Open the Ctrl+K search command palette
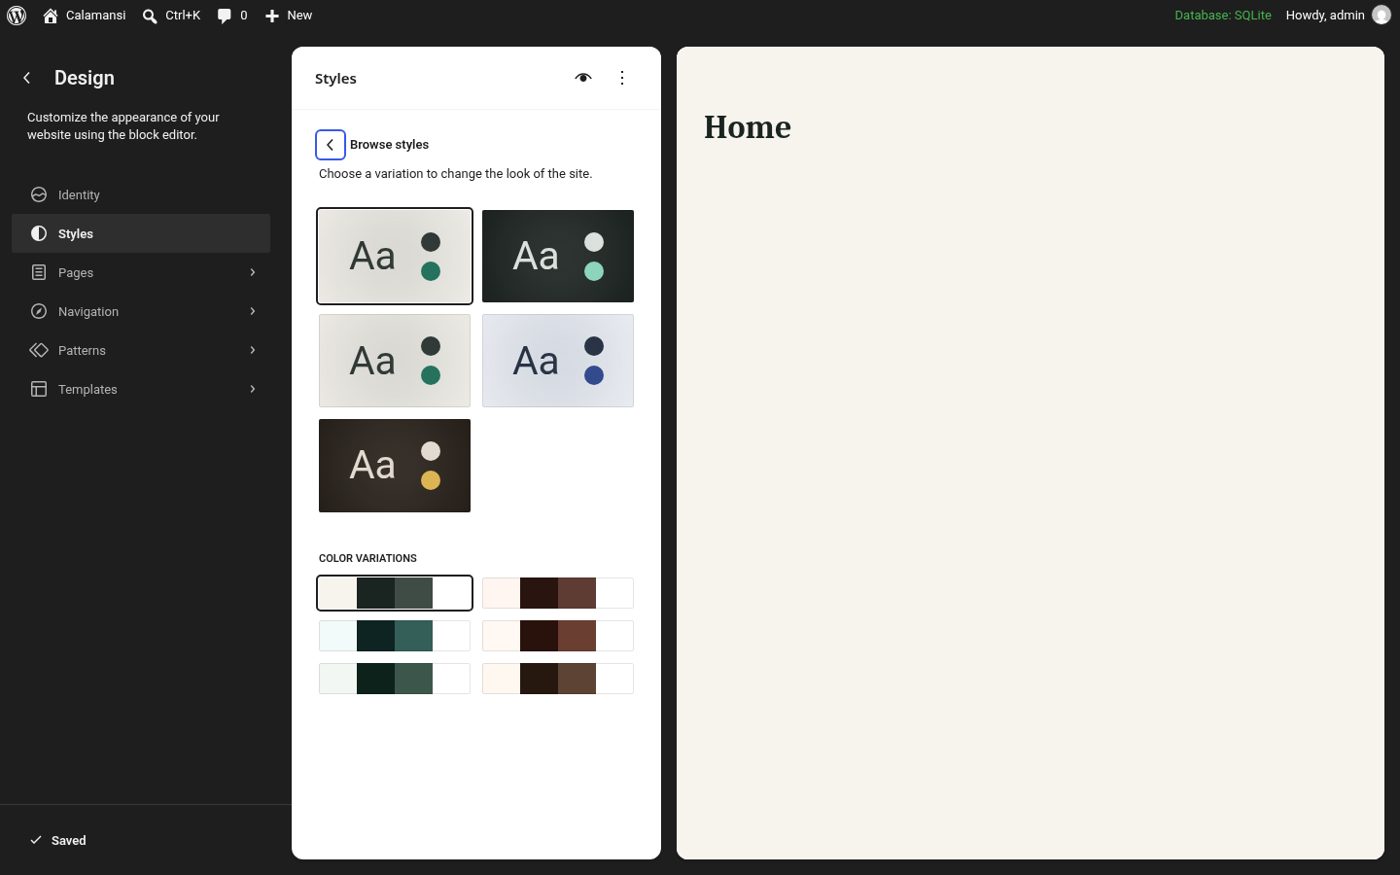This screenshot has width=1400, height=875. pyautogui.click(x=171, y=15)
